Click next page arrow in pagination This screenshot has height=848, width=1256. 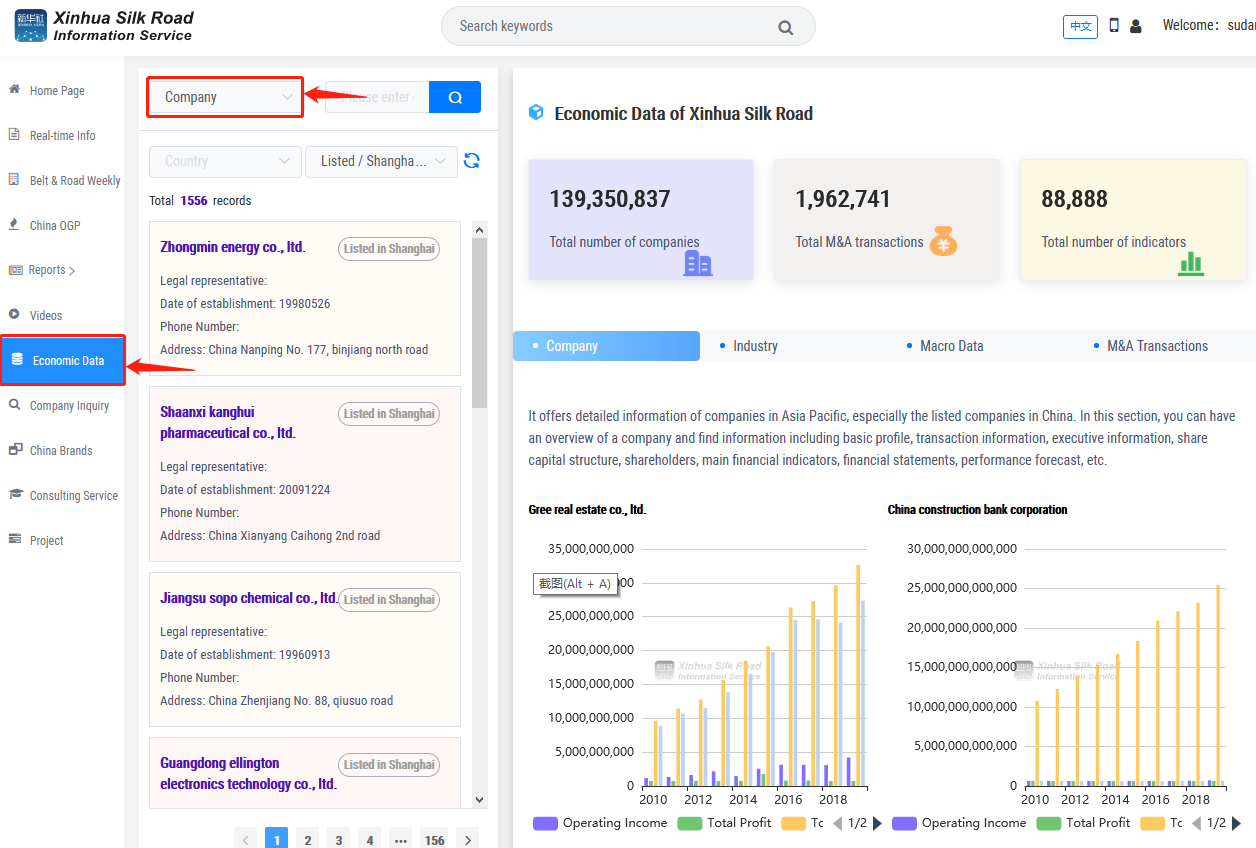point(466,840)
